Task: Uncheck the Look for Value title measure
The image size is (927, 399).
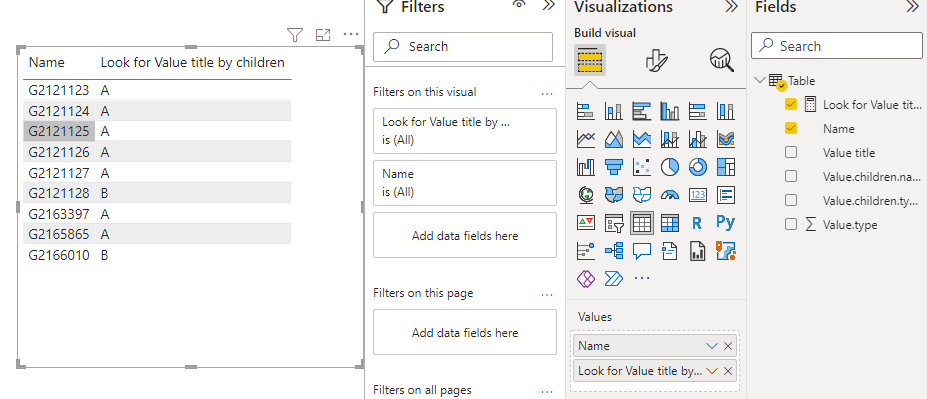Action: [791, 105]
